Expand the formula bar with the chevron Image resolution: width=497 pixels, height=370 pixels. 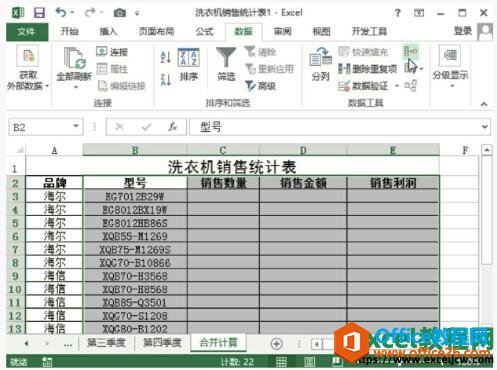tap(485, 127)
